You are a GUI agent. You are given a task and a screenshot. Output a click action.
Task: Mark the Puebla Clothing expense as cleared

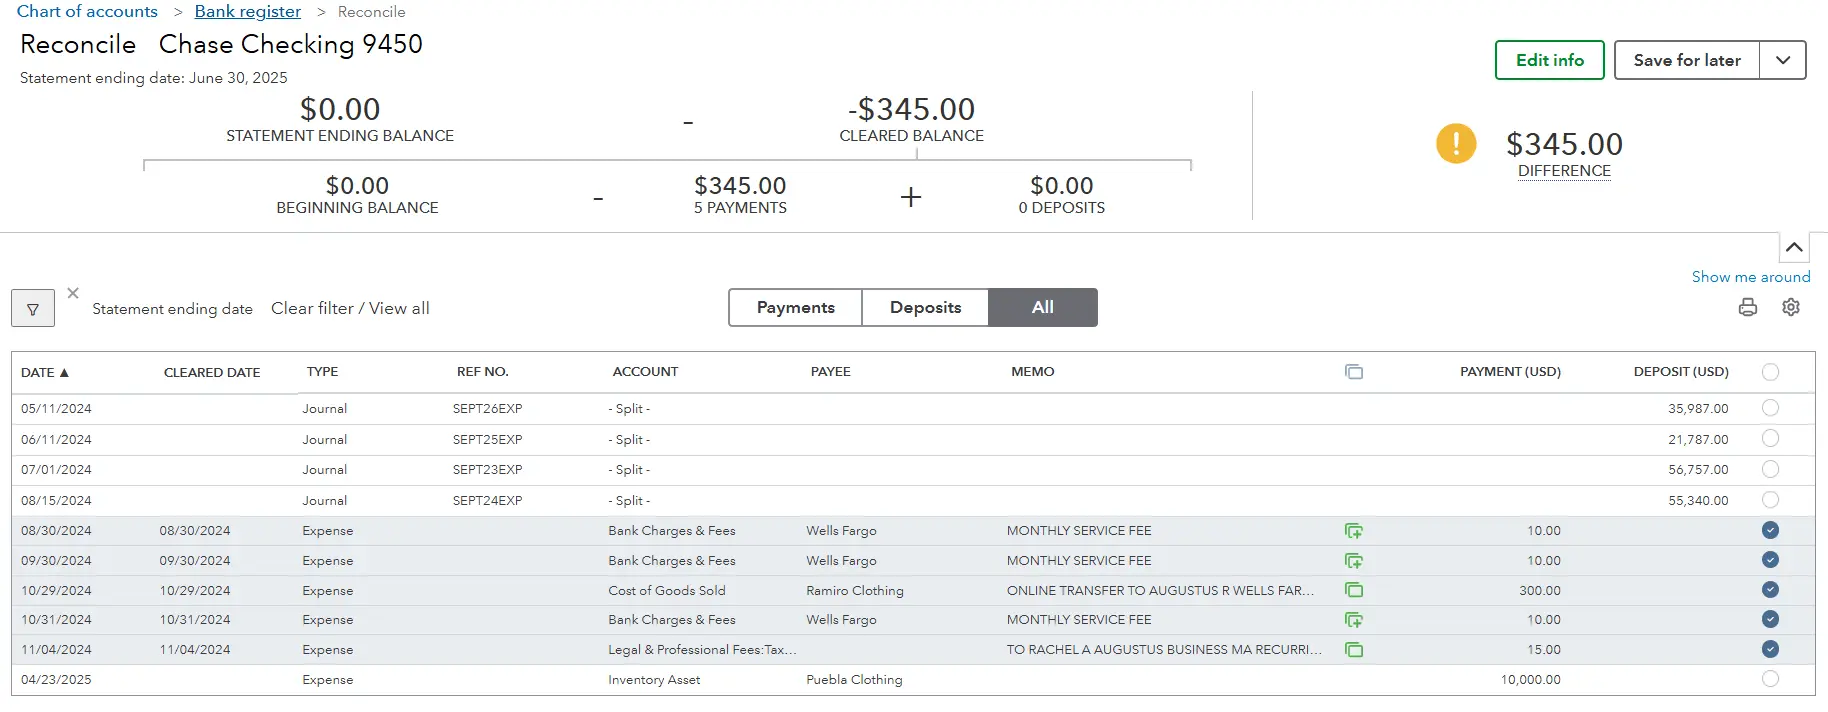coord(1770,679)
